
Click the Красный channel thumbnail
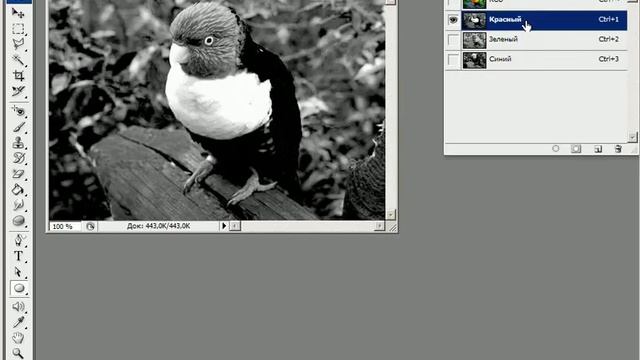(474, 20)
